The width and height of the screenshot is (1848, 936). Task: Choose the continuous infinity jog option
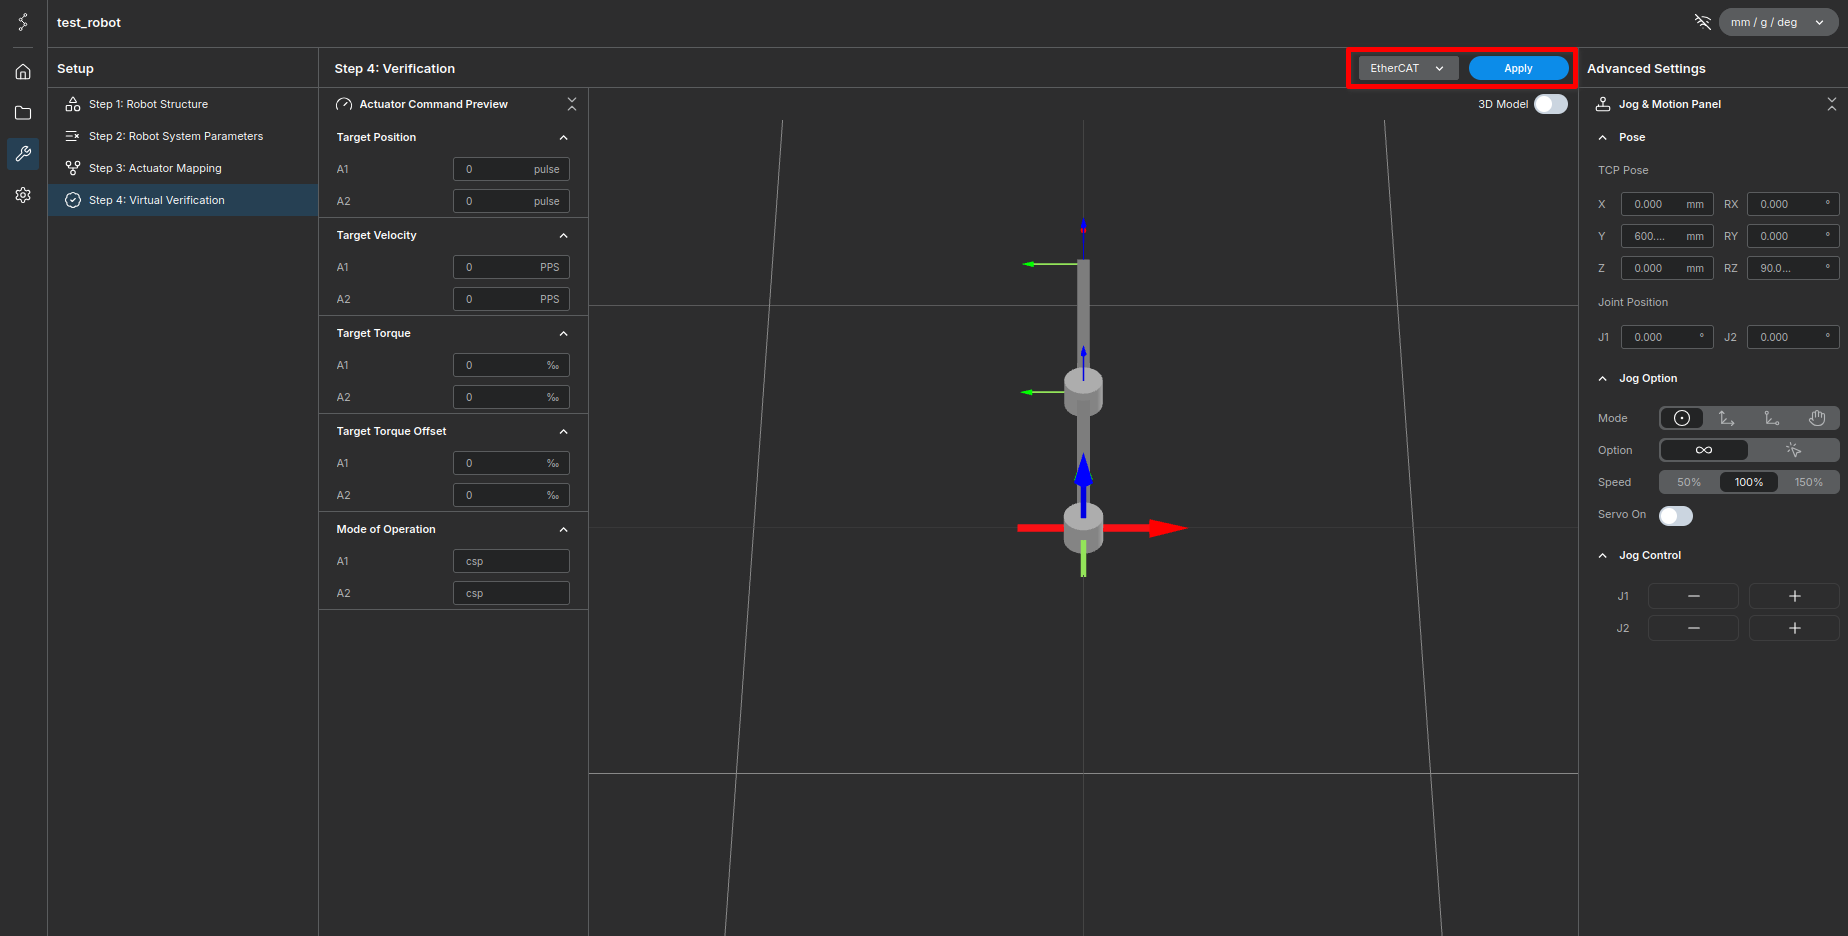tap(1704, 450)
